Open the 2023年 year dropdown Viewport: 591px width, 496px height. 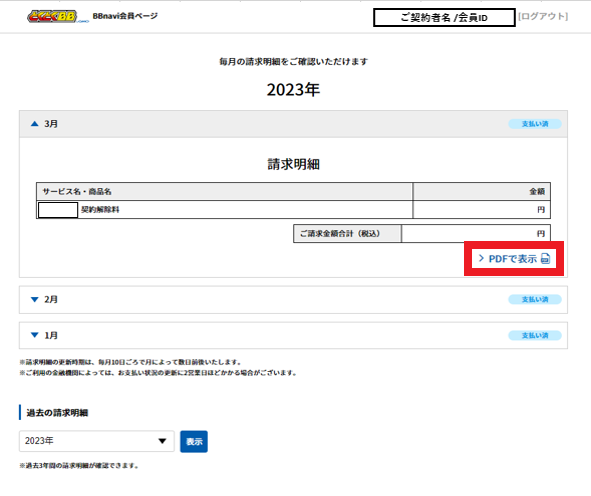click(96, 441)
